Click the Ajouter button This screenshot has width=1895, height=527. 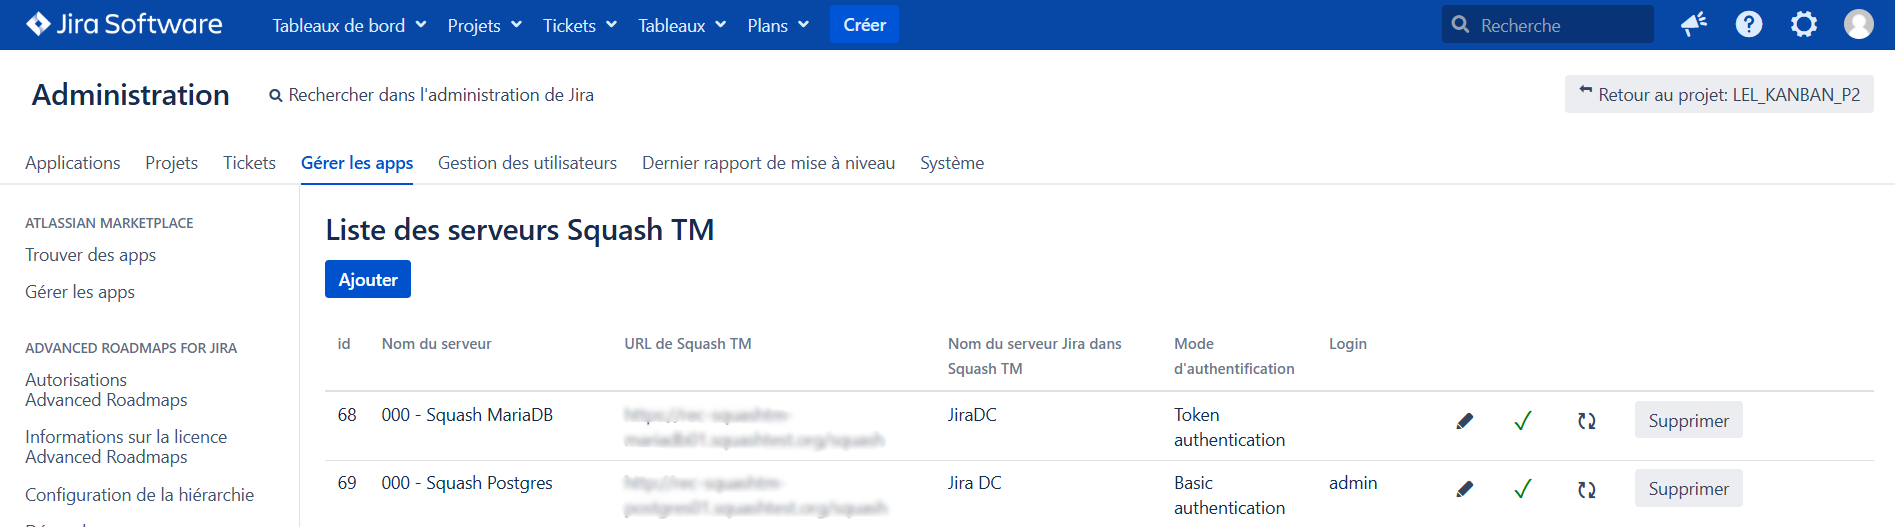pyautogui.click(x=367, y=280)
